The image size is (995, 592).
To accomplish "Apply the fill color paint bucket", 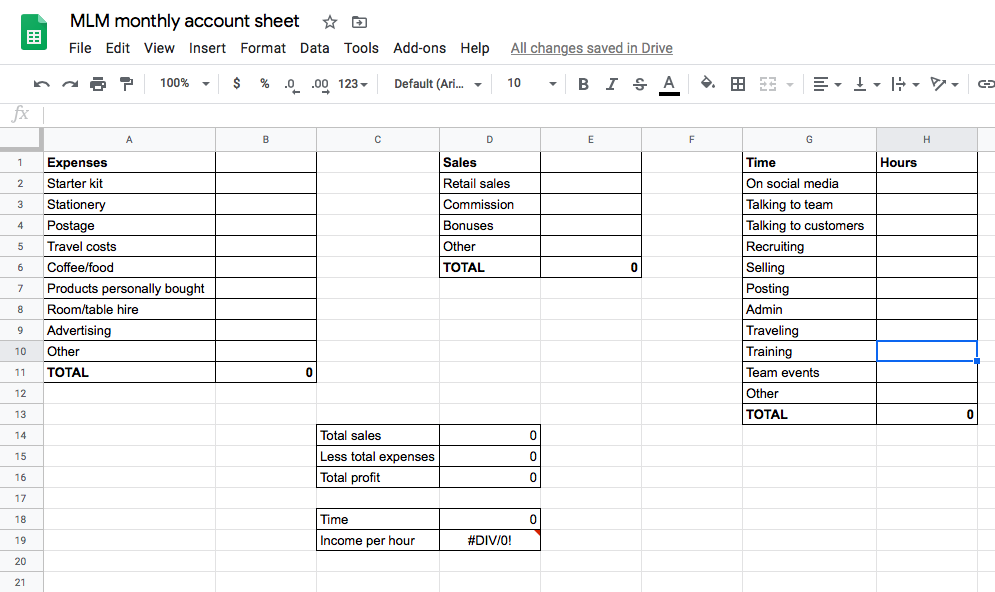I will tap(708, 84).
